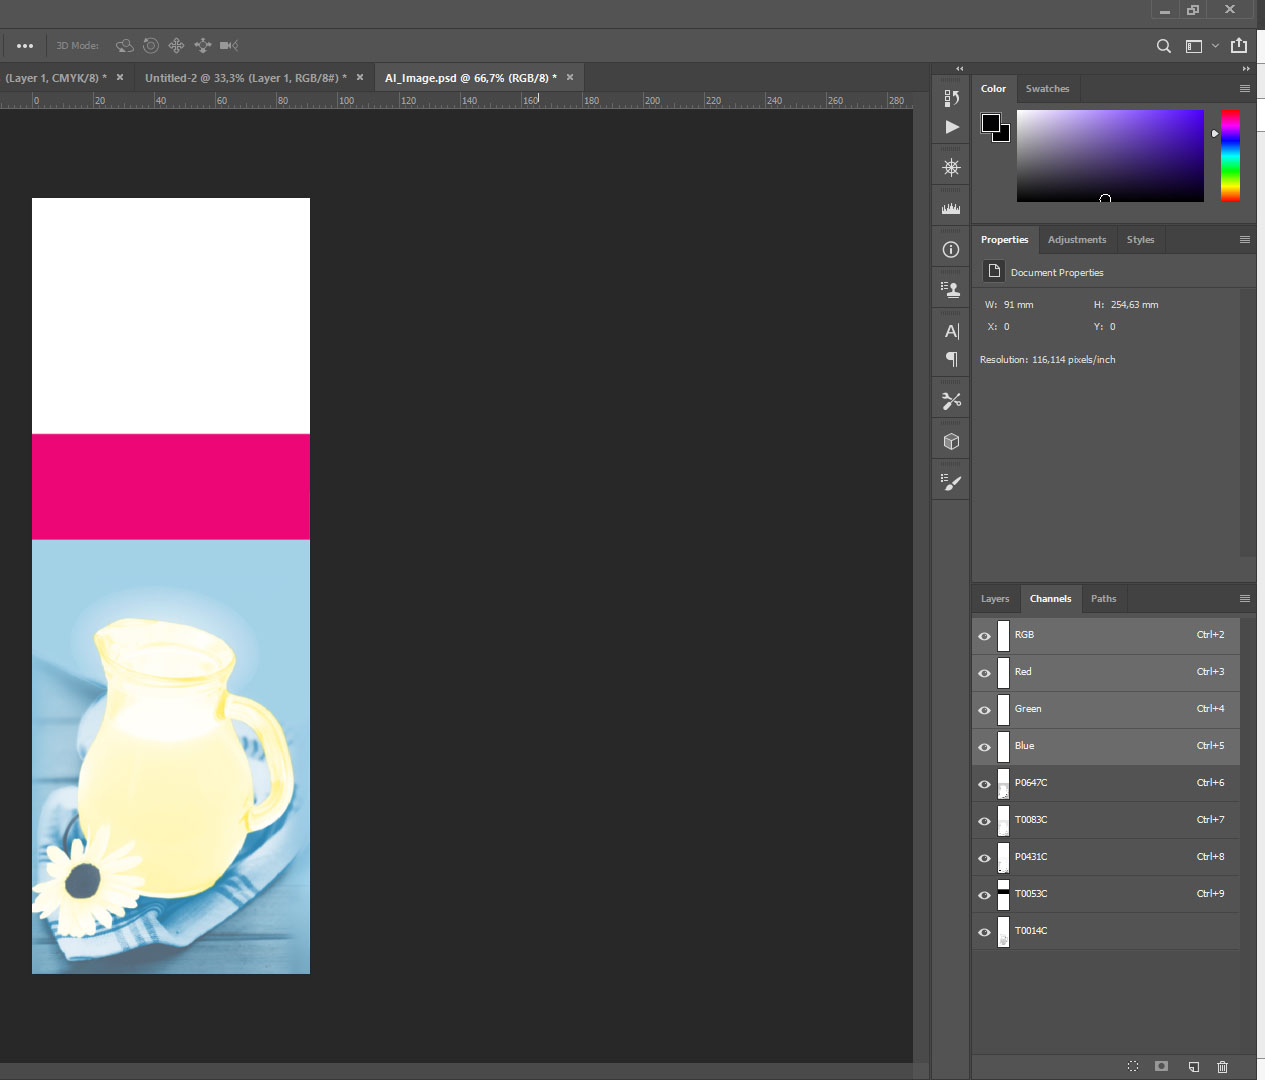The height and width of the screenshot is (1080, 1265).
Task: Hide the Red channel eye
Action: click(984, 673)
